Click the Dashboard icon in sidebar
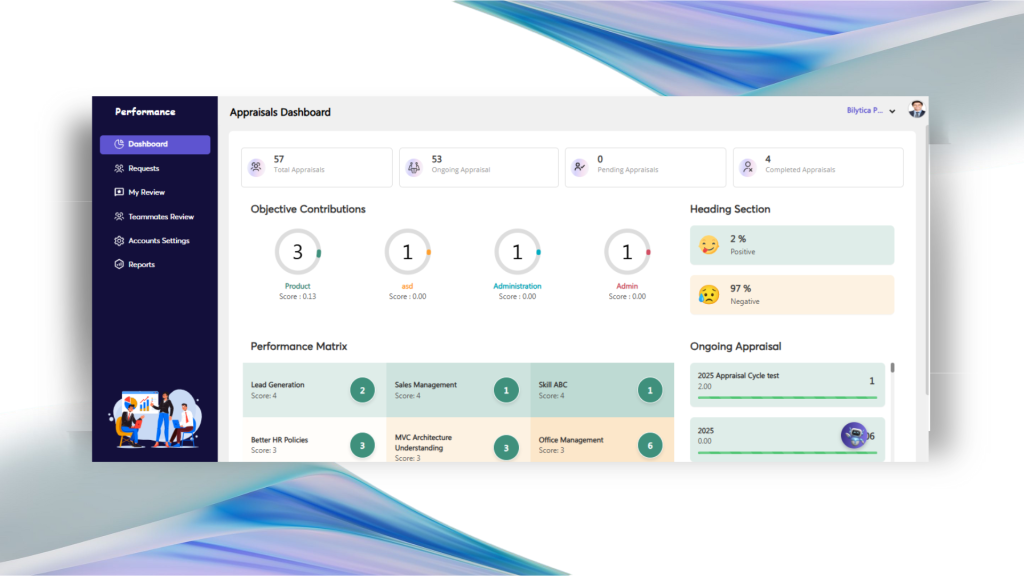Screen dimensions: 1024x576 coord(119,144)
